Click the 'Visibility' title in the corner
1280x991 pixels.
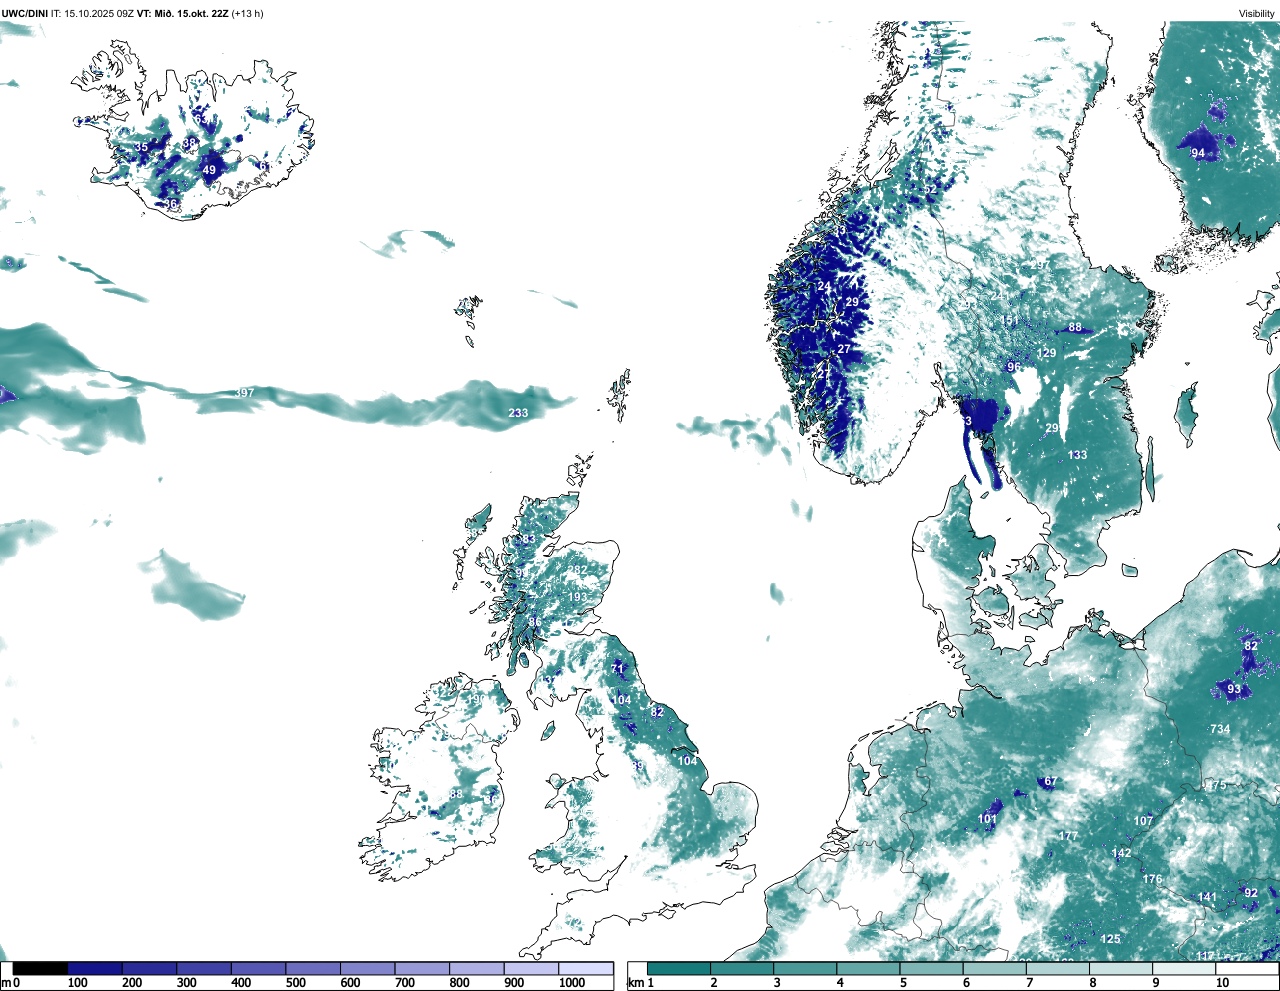[1257, 14]
